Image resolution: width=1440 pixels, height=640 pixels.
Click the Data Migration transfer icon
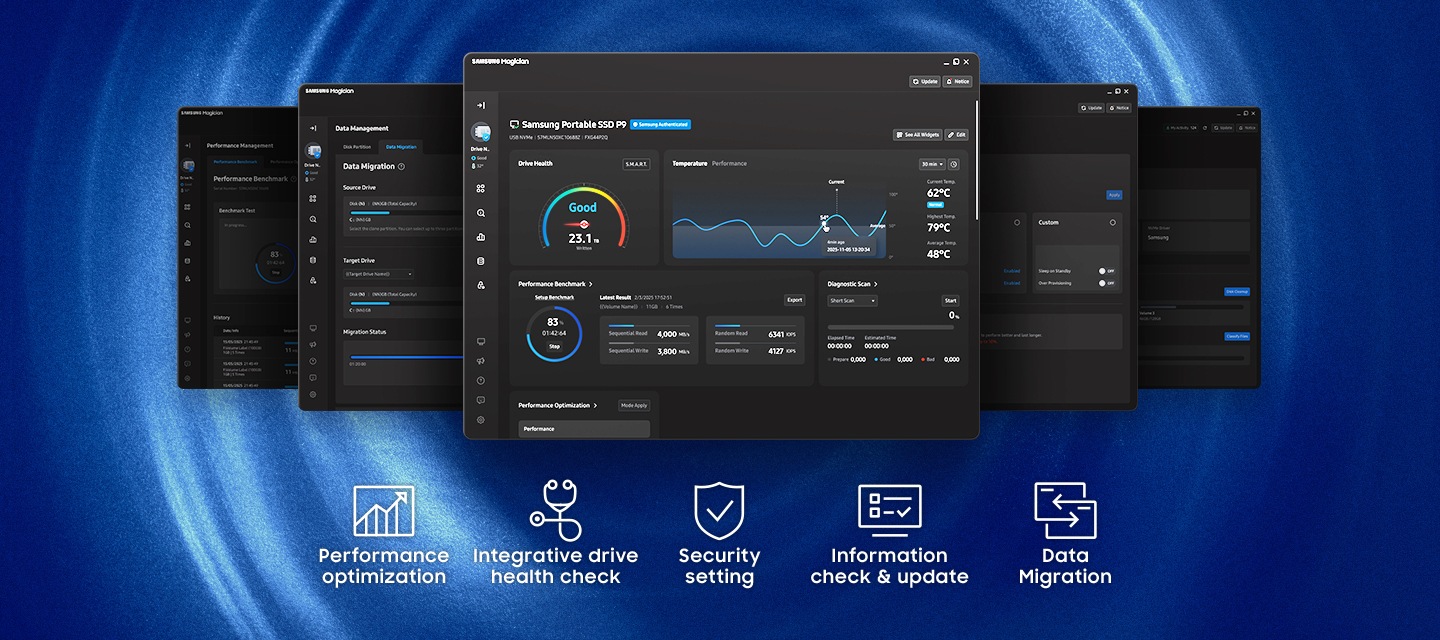coord(1065,511)
